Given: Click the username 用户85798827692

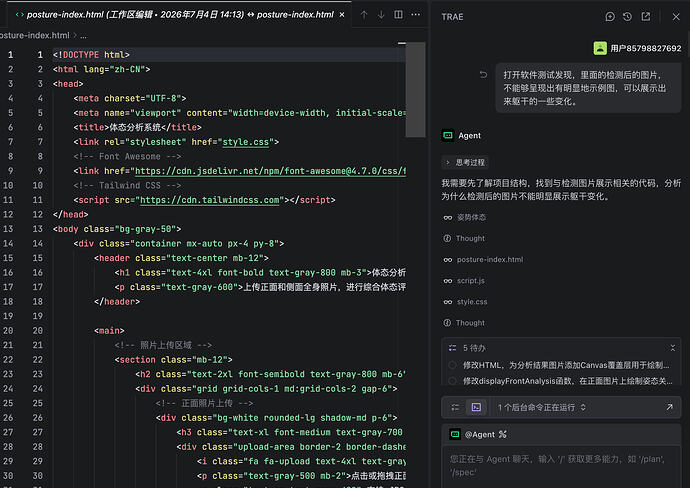Looking at the screenshot, I should pyautogui.click(x=646, y=48).
